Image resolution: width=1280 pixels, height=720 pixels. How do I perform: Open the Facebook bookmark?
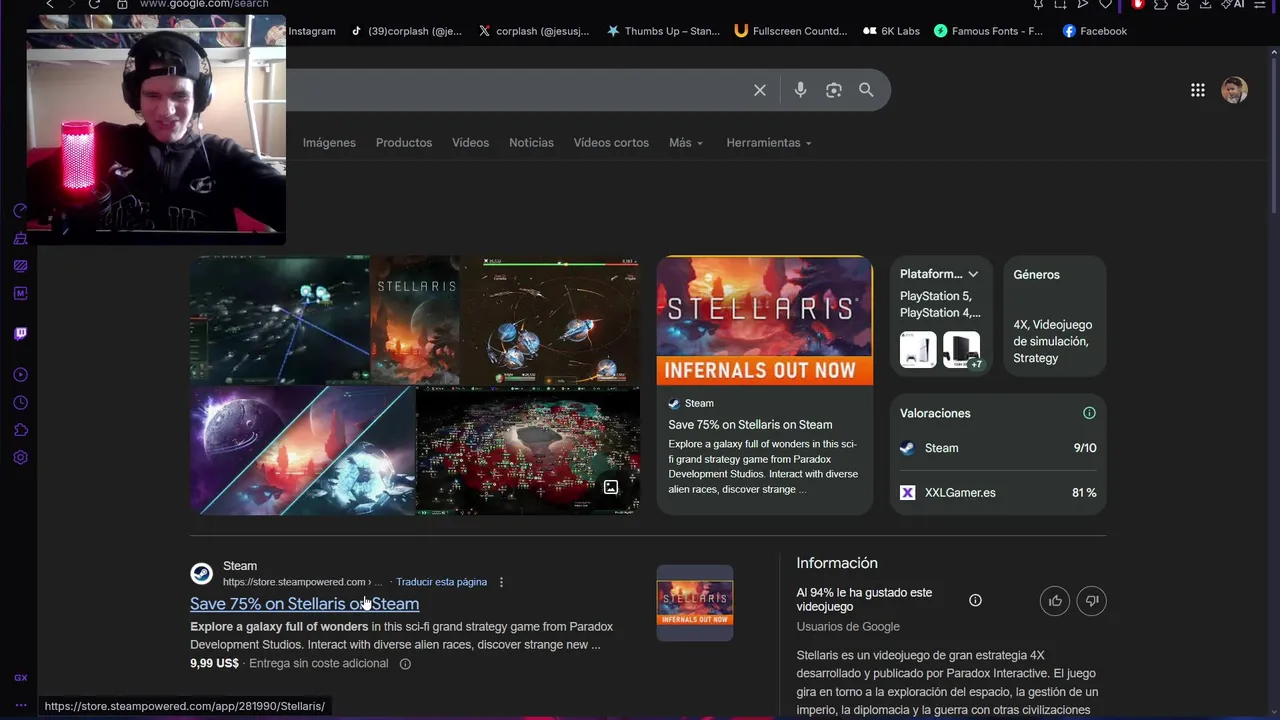1094,31
